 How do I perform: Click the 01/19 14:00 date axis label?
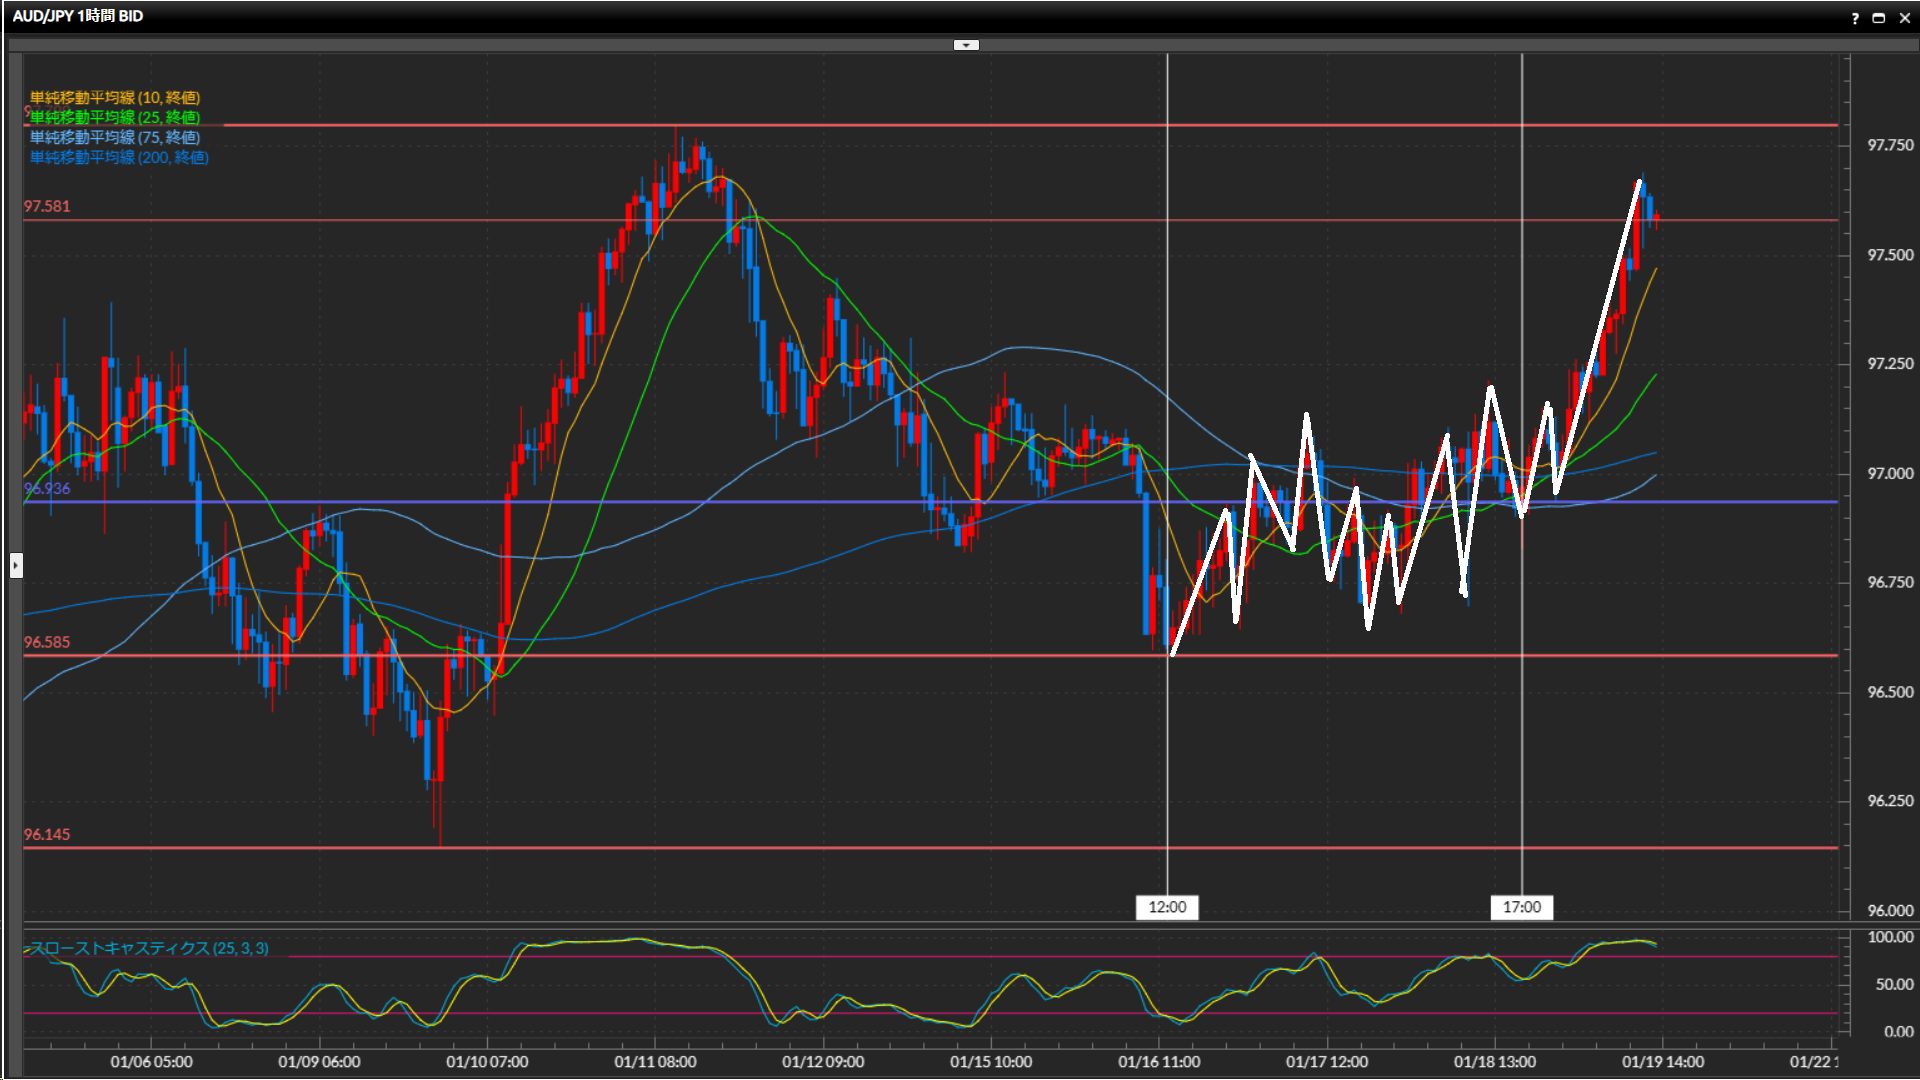pos(1662,1062)
